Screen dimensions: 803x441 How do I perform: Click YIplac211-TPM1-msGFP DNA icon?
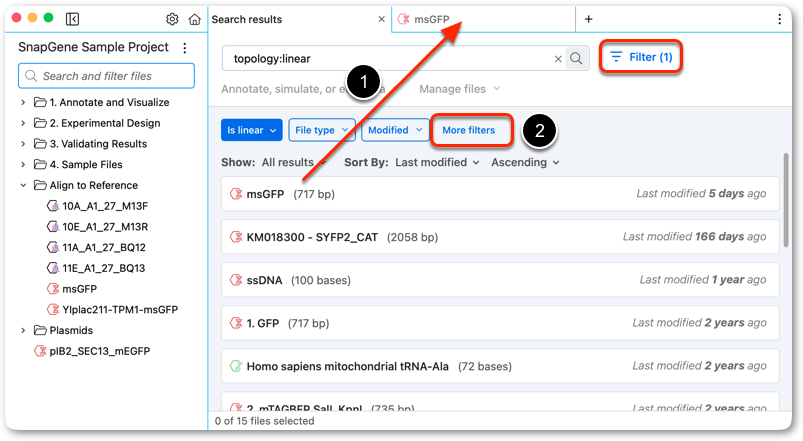[x=53, y=309]
